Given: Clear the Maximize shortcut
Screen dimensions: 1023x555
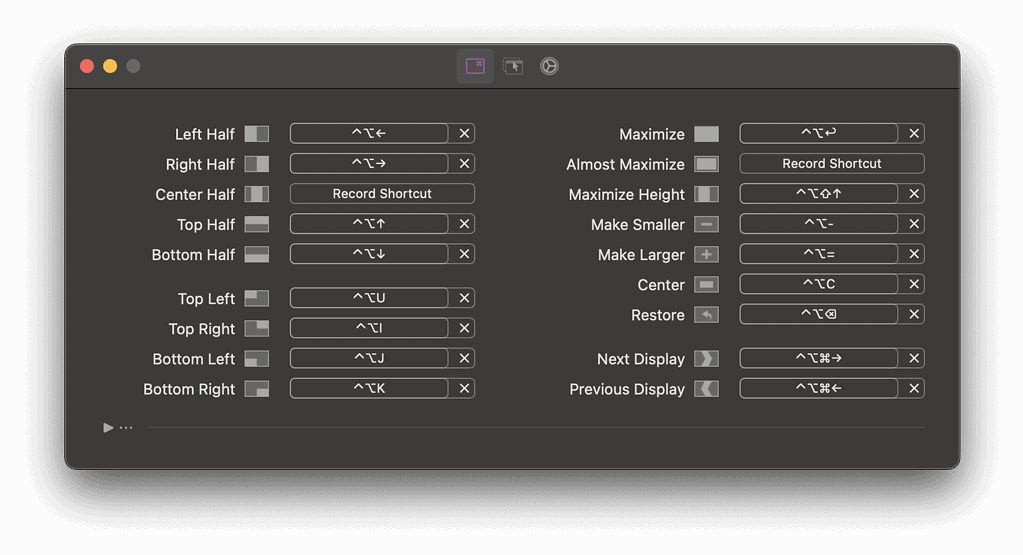Looking at the screenshot, I should pos(913,134).
